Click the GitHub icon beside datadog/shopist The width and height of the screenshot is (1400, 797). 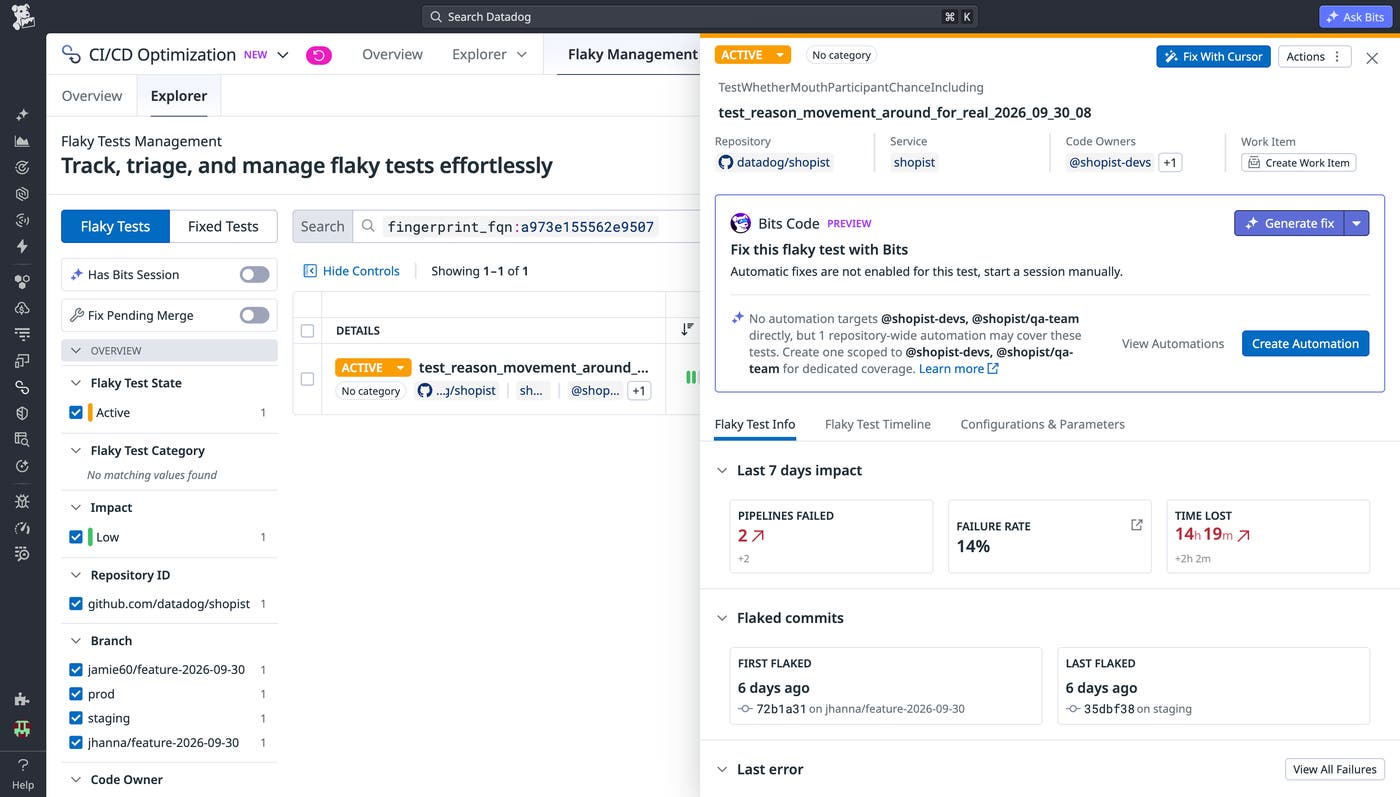click(x=726, y=162)
